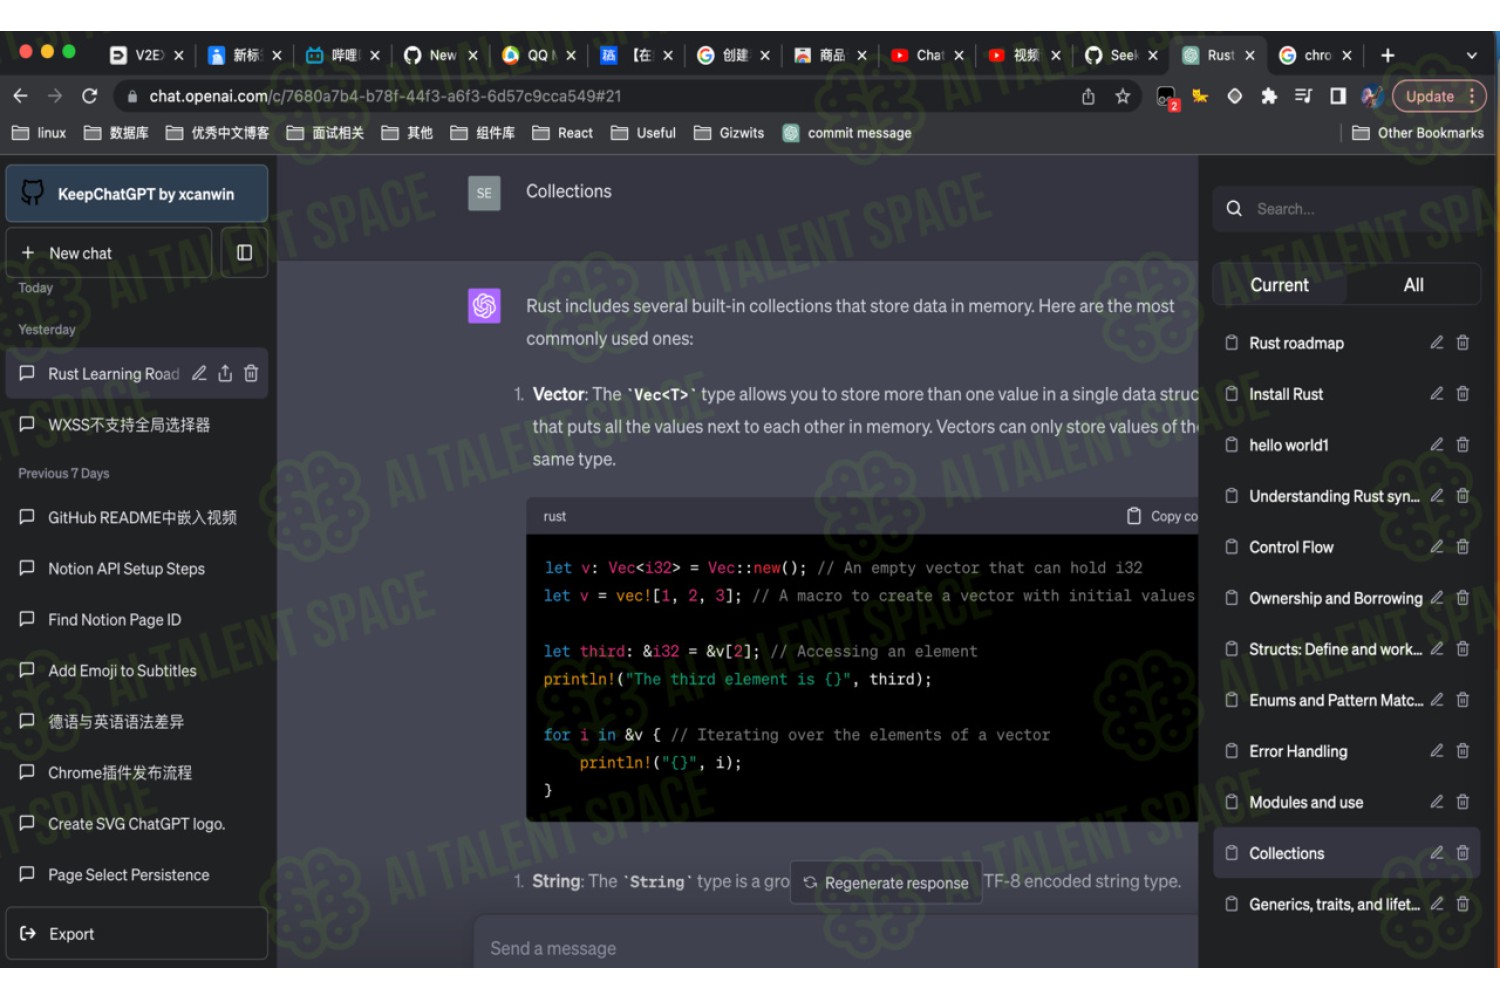
Task: Open the extensions puzzle icon
Action: [1269, 96]
